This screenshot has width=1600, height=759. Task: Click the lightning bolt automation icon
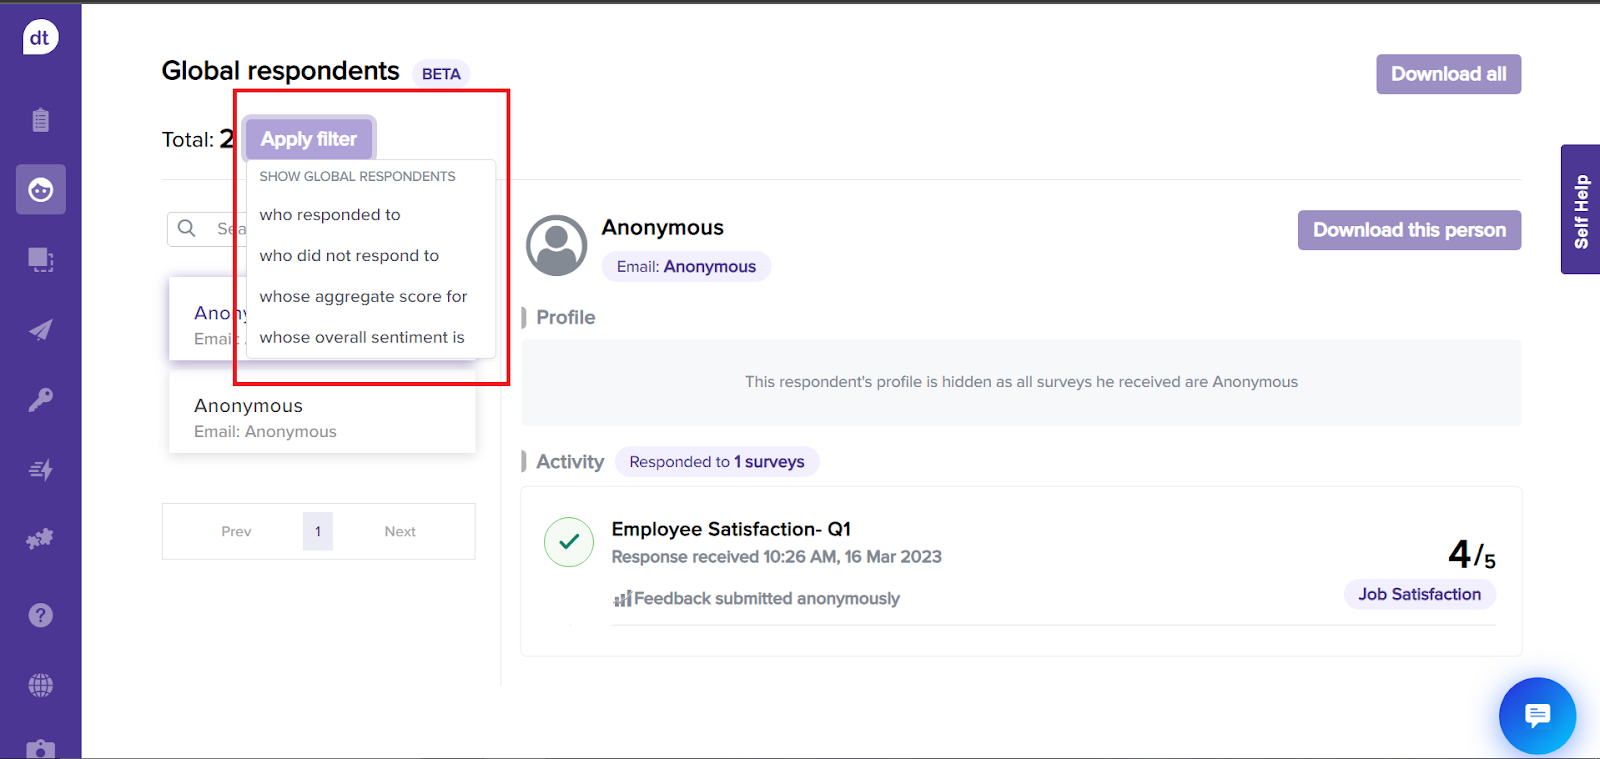40,470
